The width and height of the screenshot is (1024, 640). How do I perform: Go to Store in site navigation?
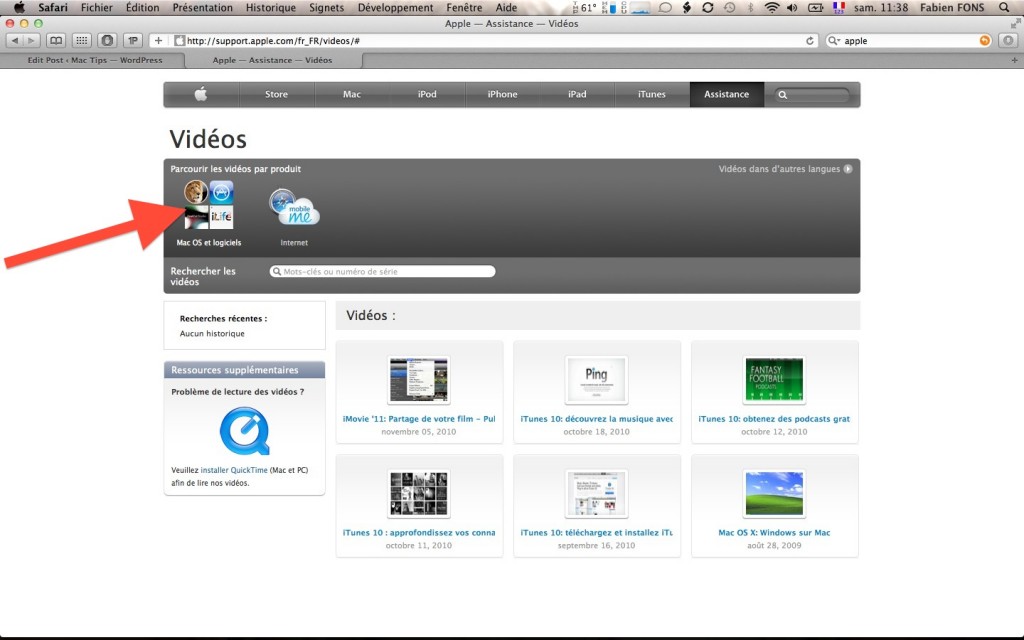[276, 94]
